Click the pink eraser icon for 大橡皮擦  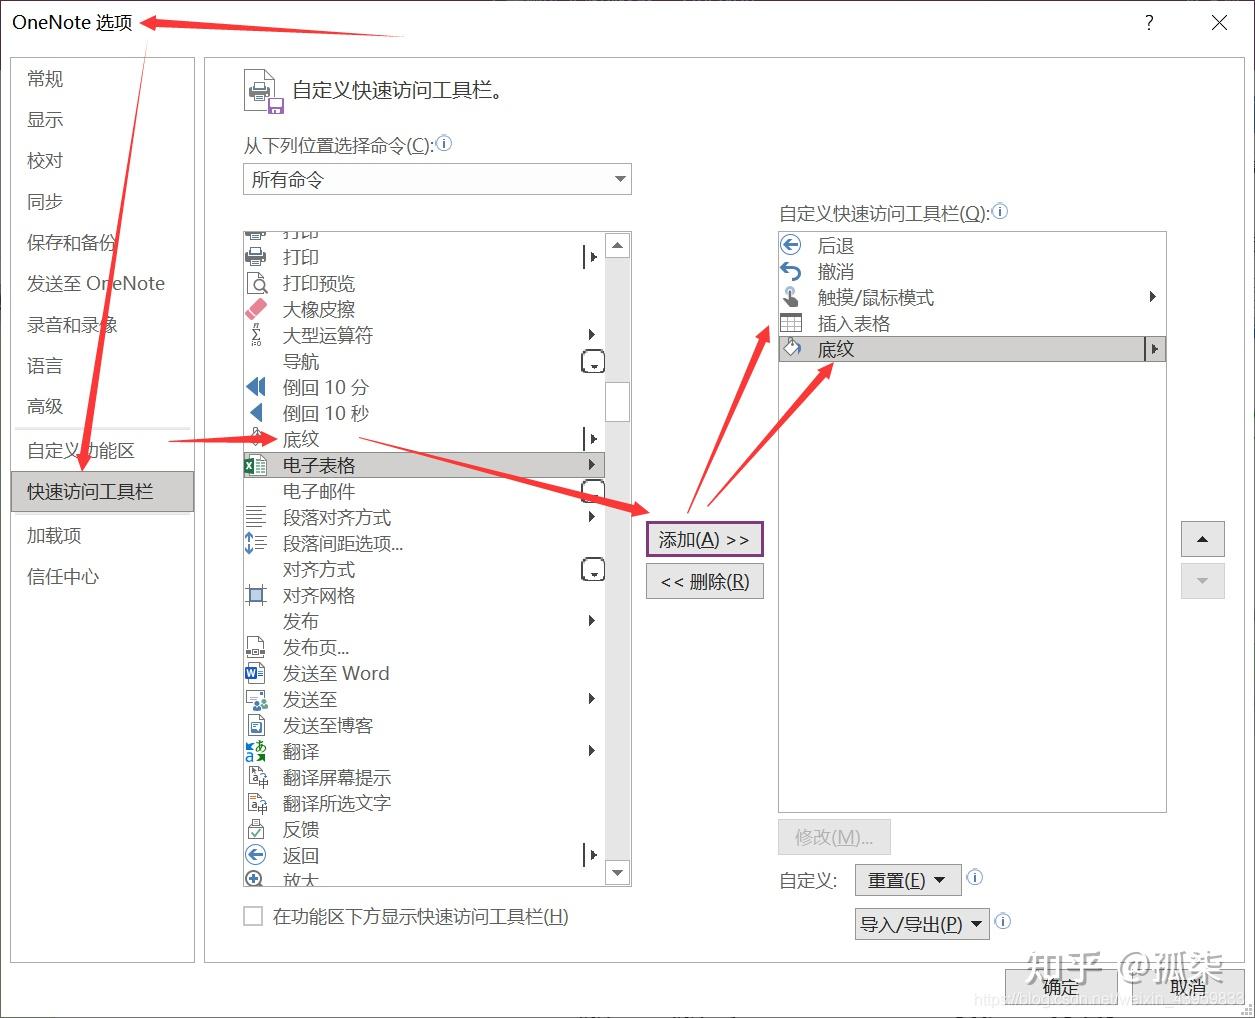(256, 309)
